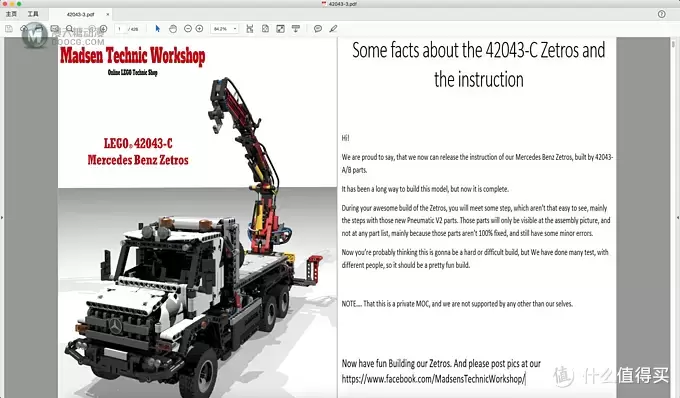Click 'It has been a long way' sentence
This screenshot has width=680, height=398.
point(425,189)
